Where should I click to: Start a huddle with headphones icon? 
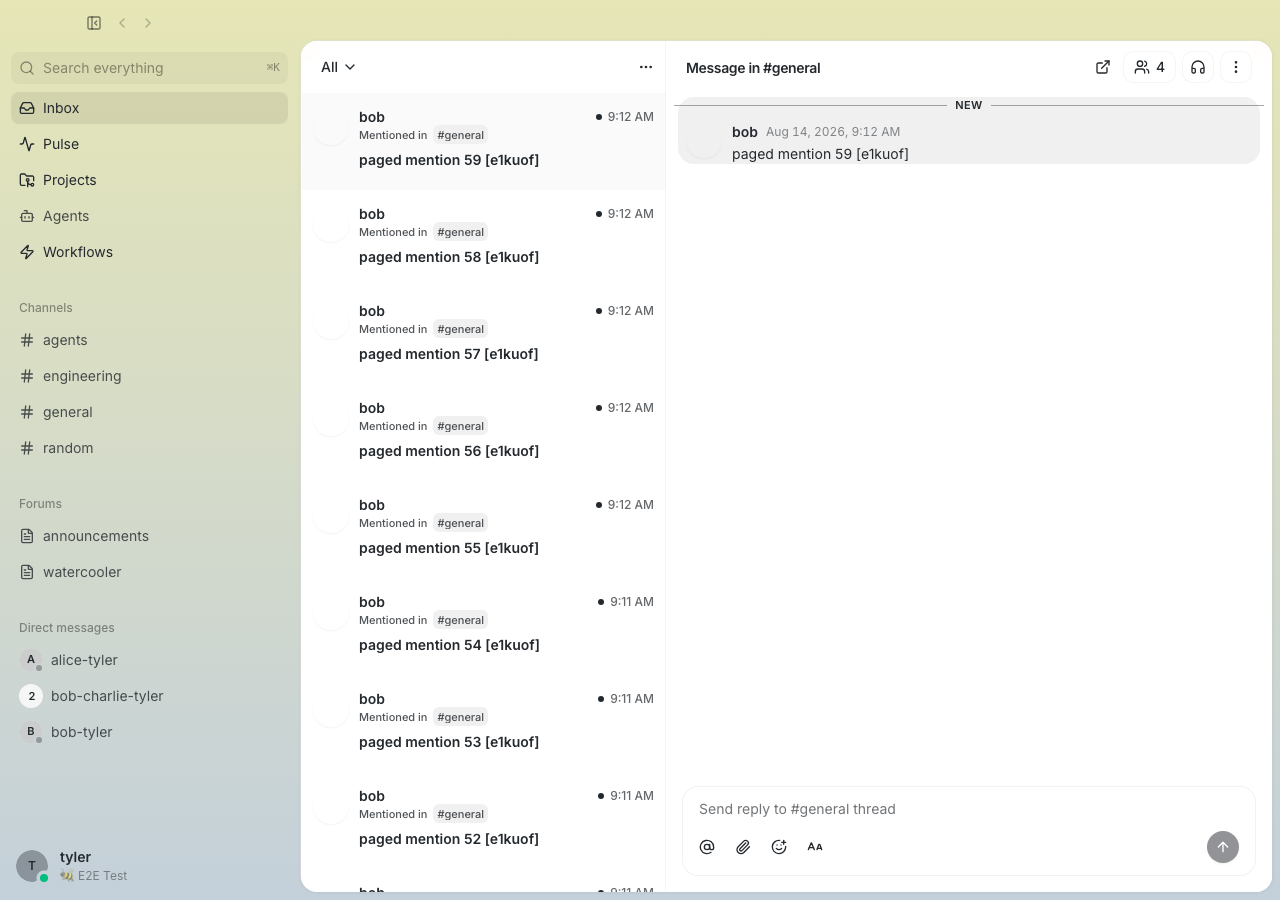[x=1198, y=67]
